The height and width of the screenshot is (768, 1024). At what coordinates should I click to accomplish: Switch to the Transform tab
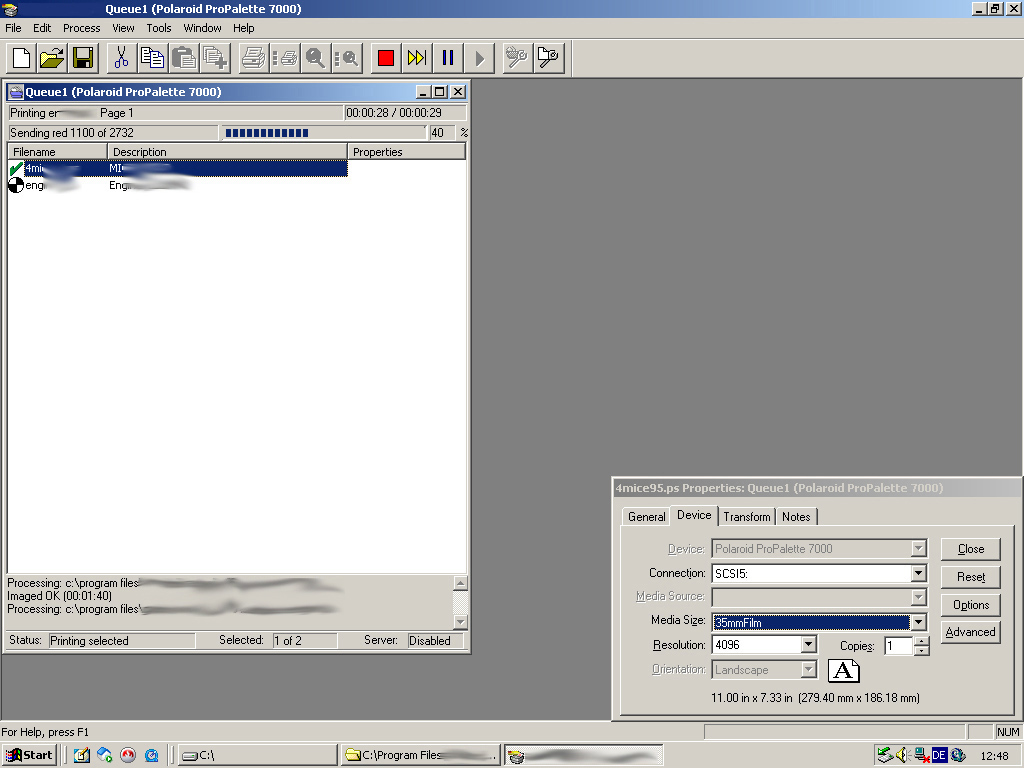[x=747, y=517]
